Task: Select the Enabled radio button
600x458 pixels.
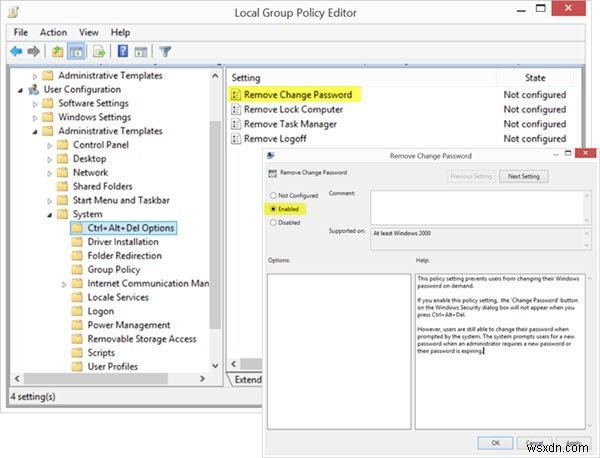Action: coord(273,209)
